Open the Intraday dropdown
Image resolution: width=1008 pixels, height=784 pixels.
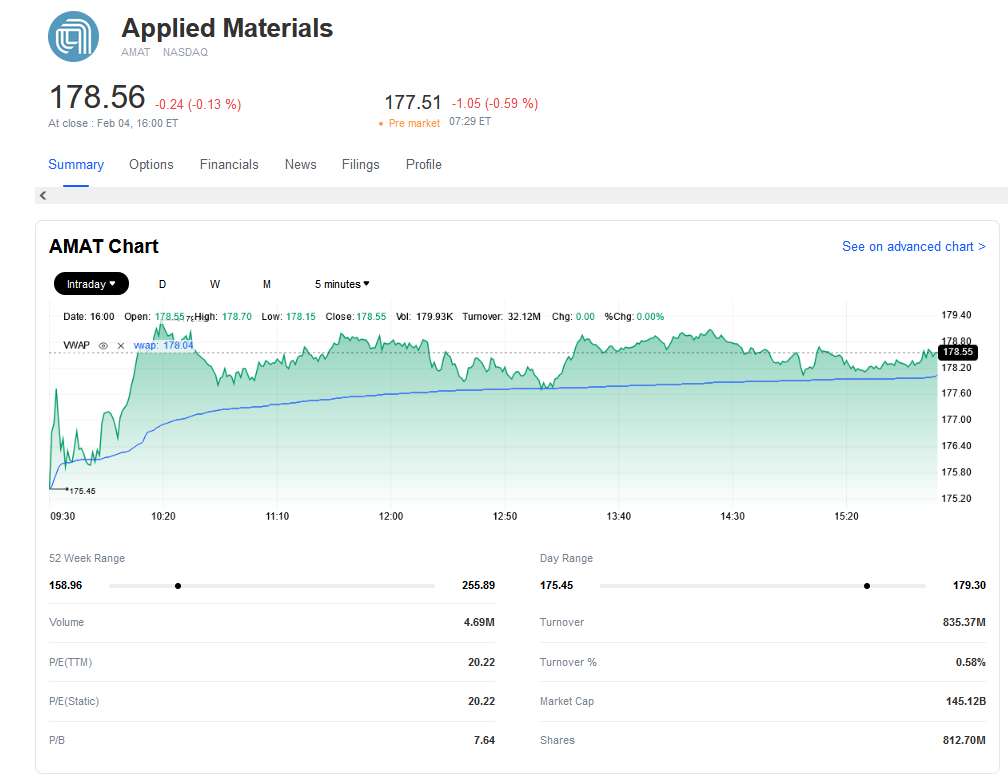pyautogui.click(x=90, y=284)
